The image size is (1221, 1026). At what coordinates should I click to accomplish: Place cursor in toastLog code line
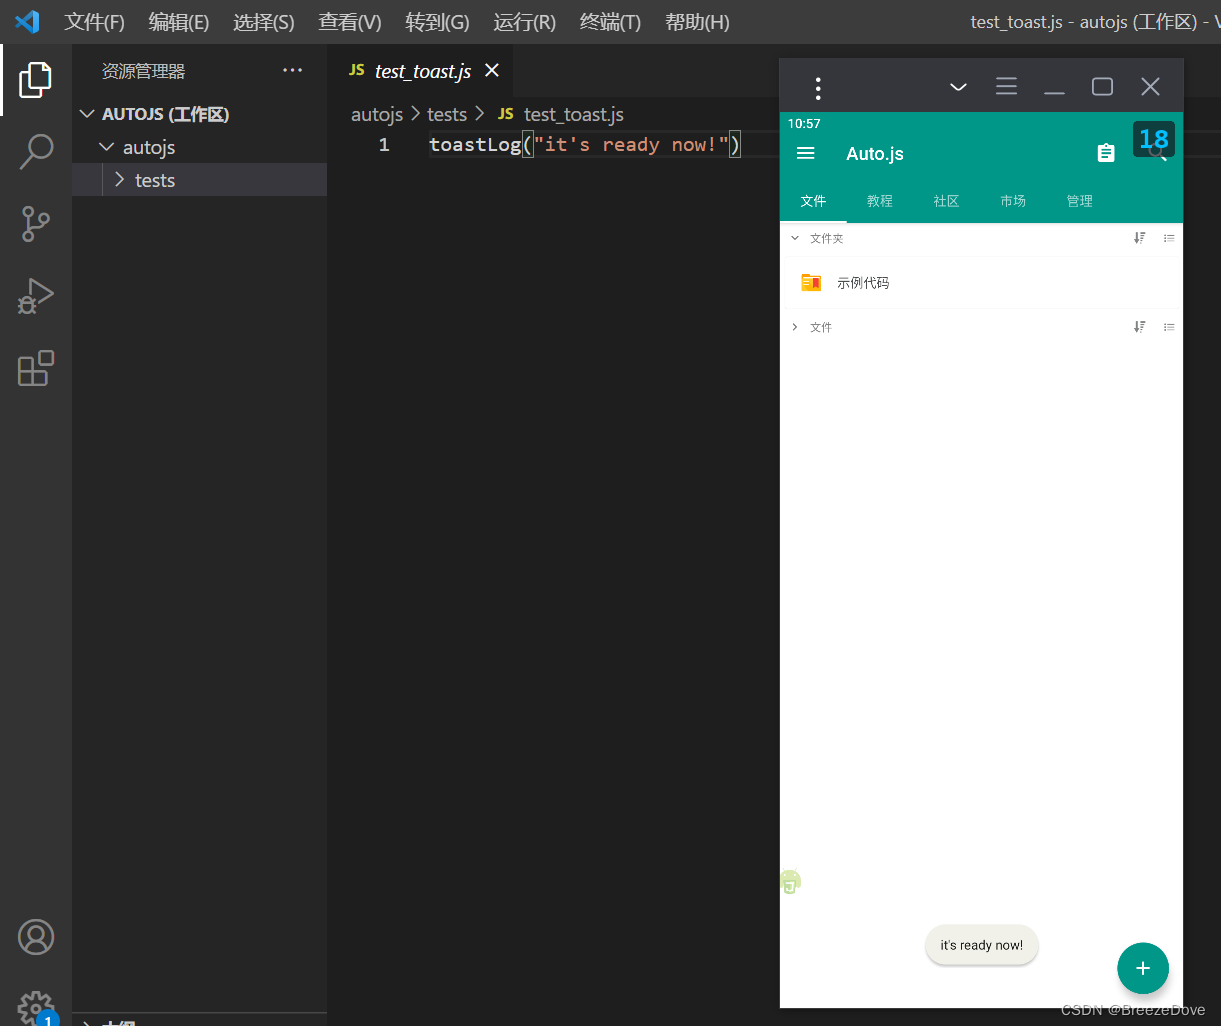584,145
